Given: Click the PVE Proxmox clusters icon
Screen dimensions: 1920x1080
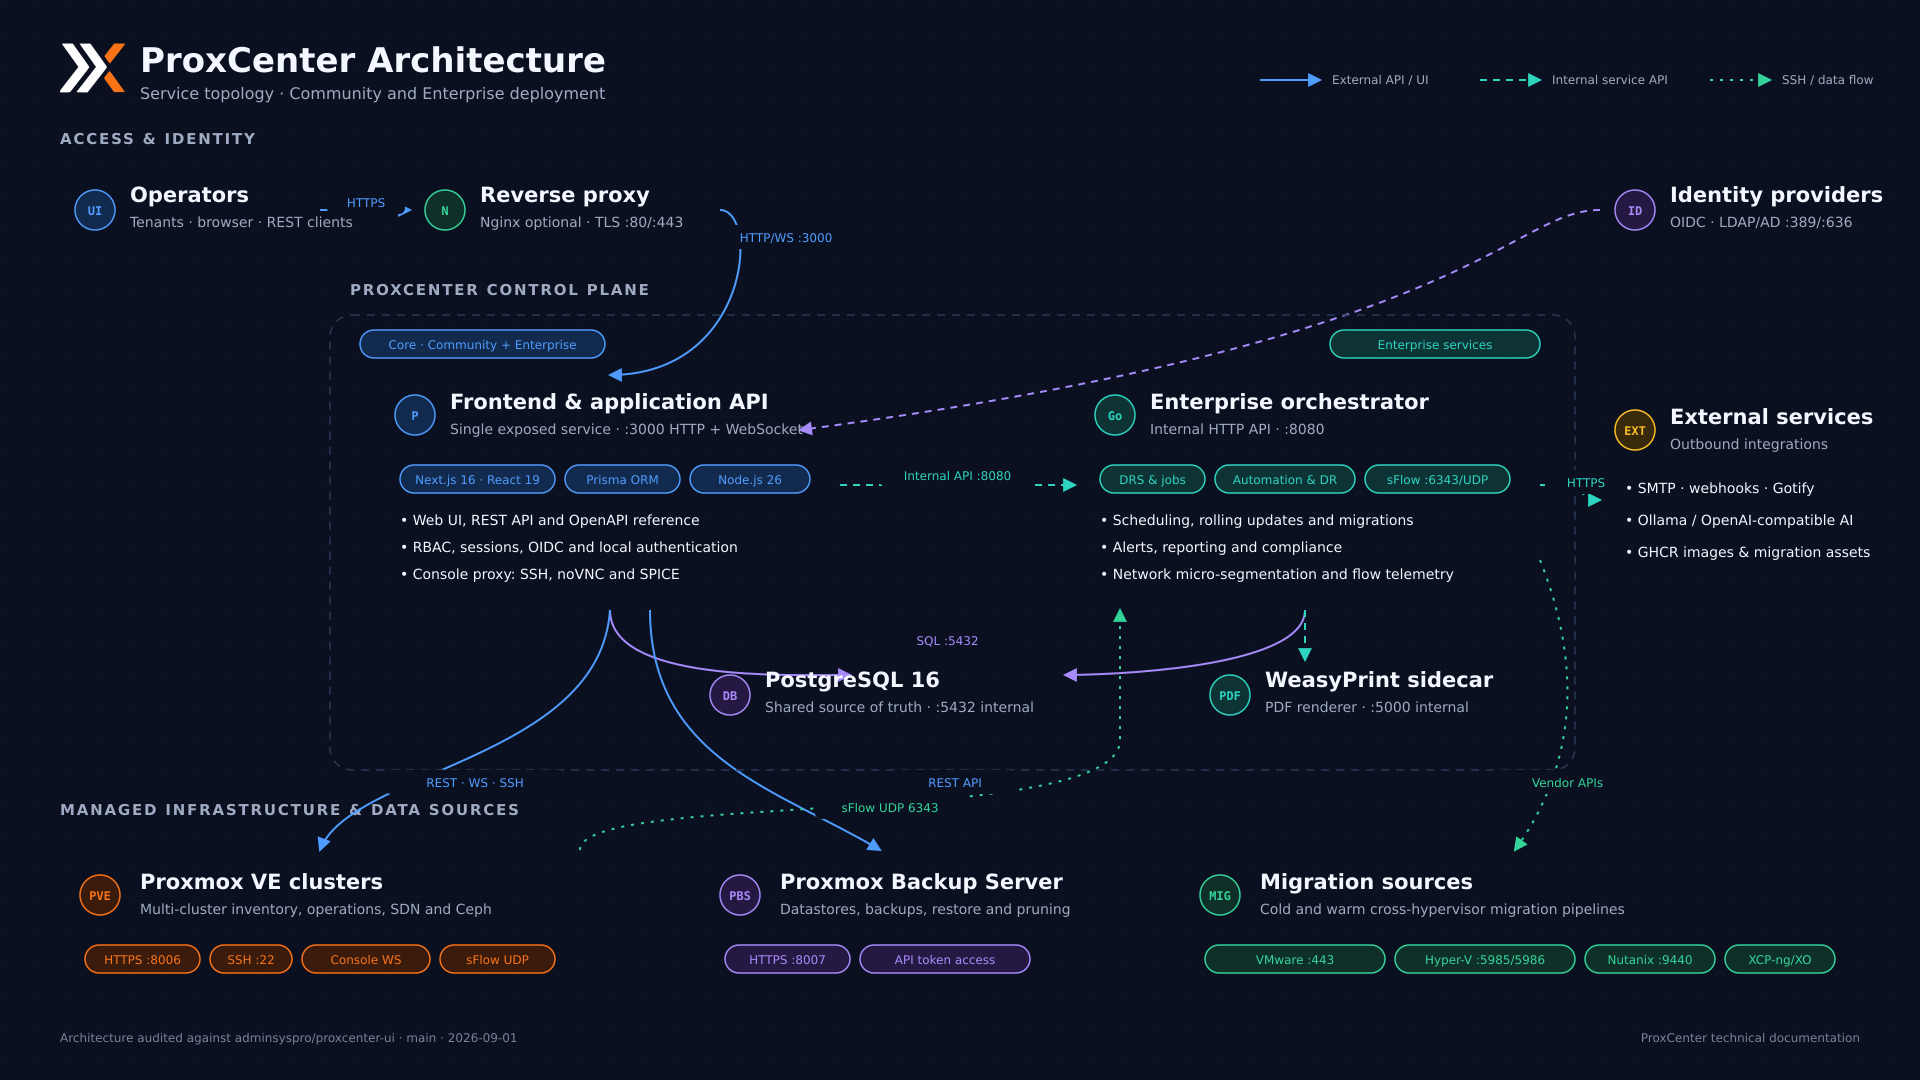Looking at the screenshot, I should point(100,895).
